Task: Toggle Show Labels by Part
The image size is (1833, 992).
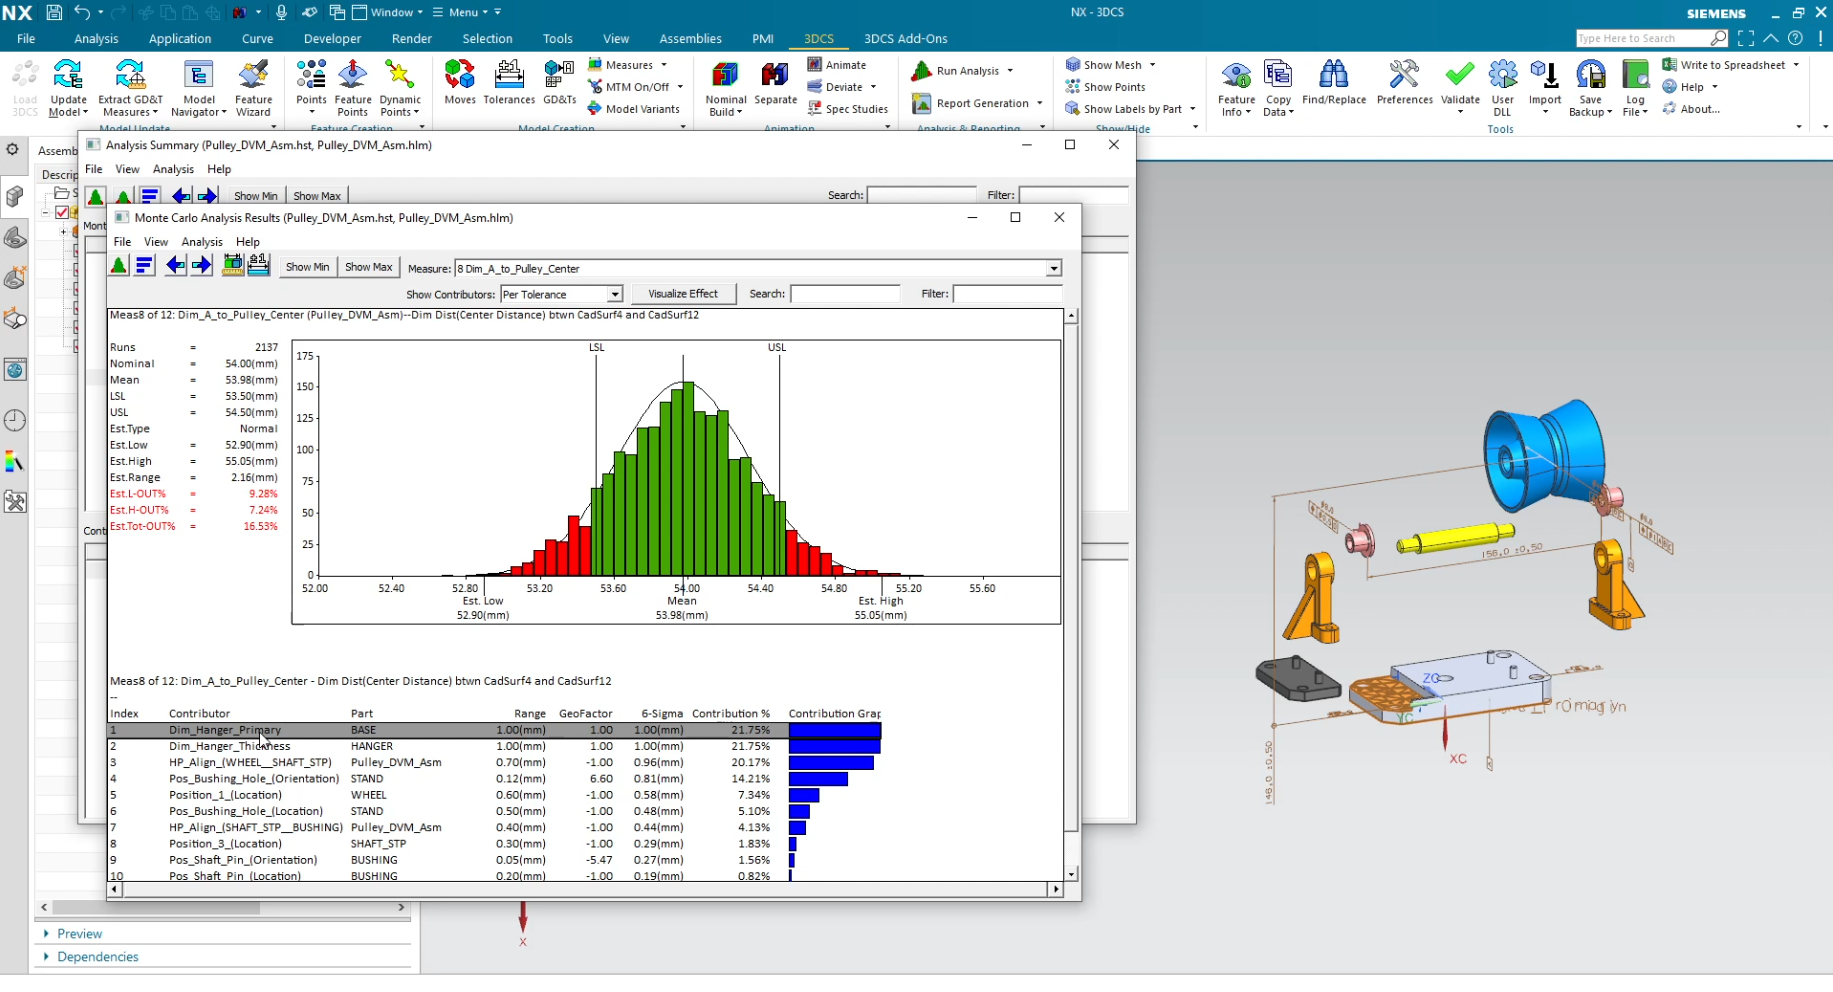Action: [1128, 109]
